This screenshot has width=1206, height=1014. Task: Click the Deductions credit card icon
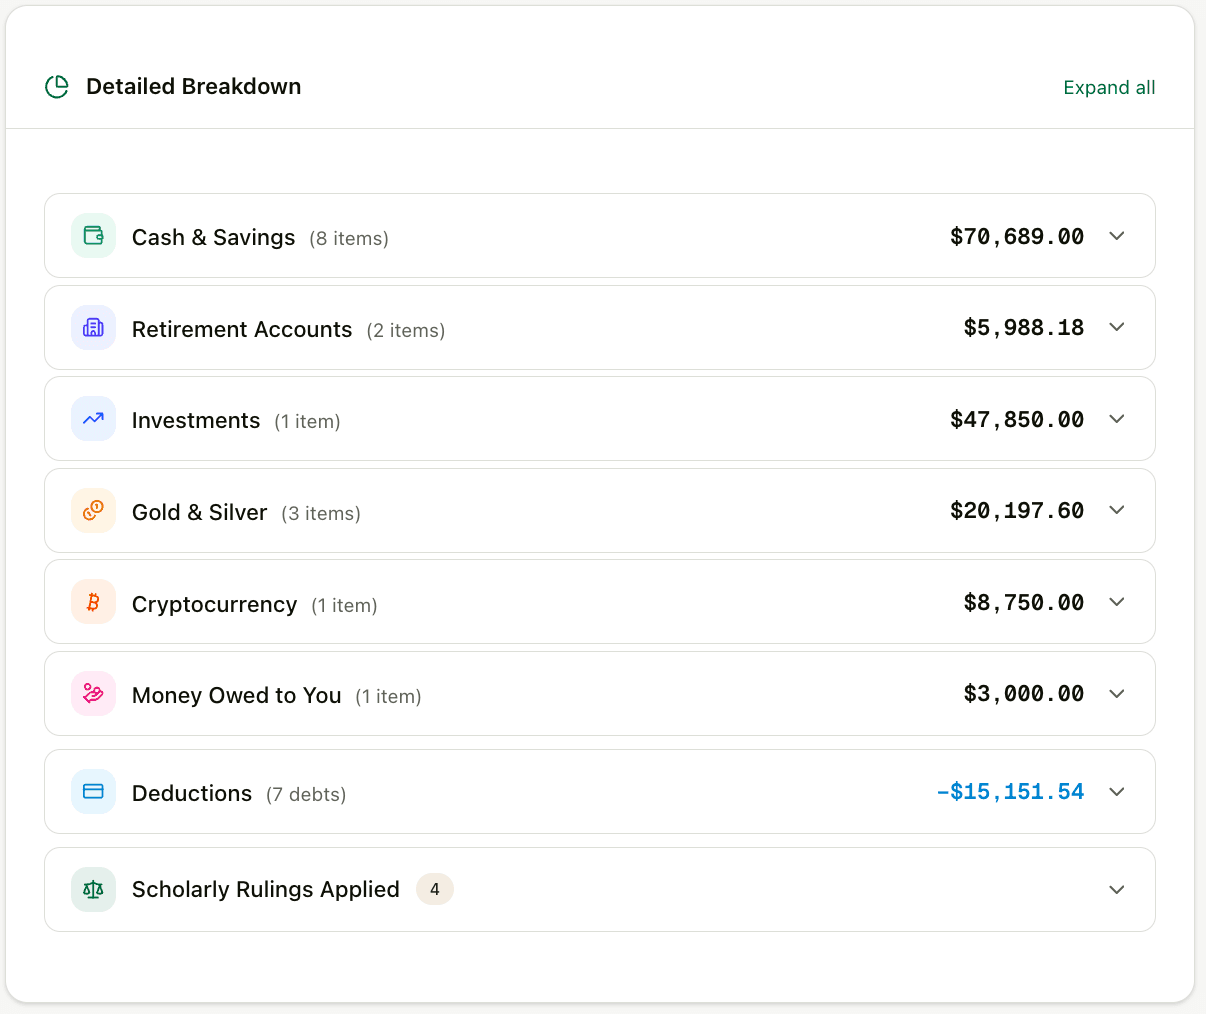93,792
